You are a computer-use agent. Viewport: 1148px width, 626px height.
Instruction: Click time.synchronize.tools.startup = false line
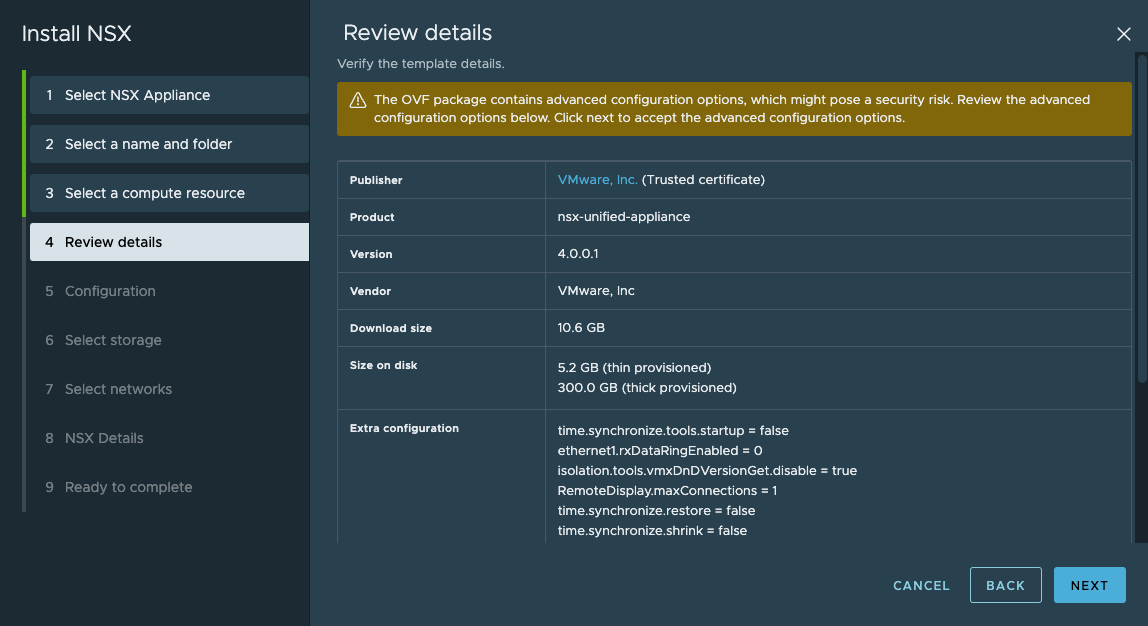point(673,431)
